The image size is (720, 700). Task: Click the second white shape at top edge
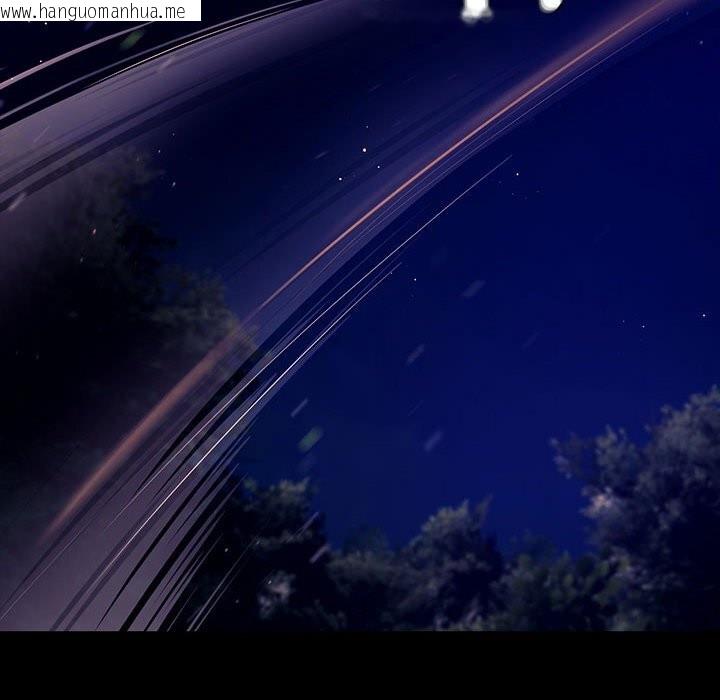coord(550,5)
